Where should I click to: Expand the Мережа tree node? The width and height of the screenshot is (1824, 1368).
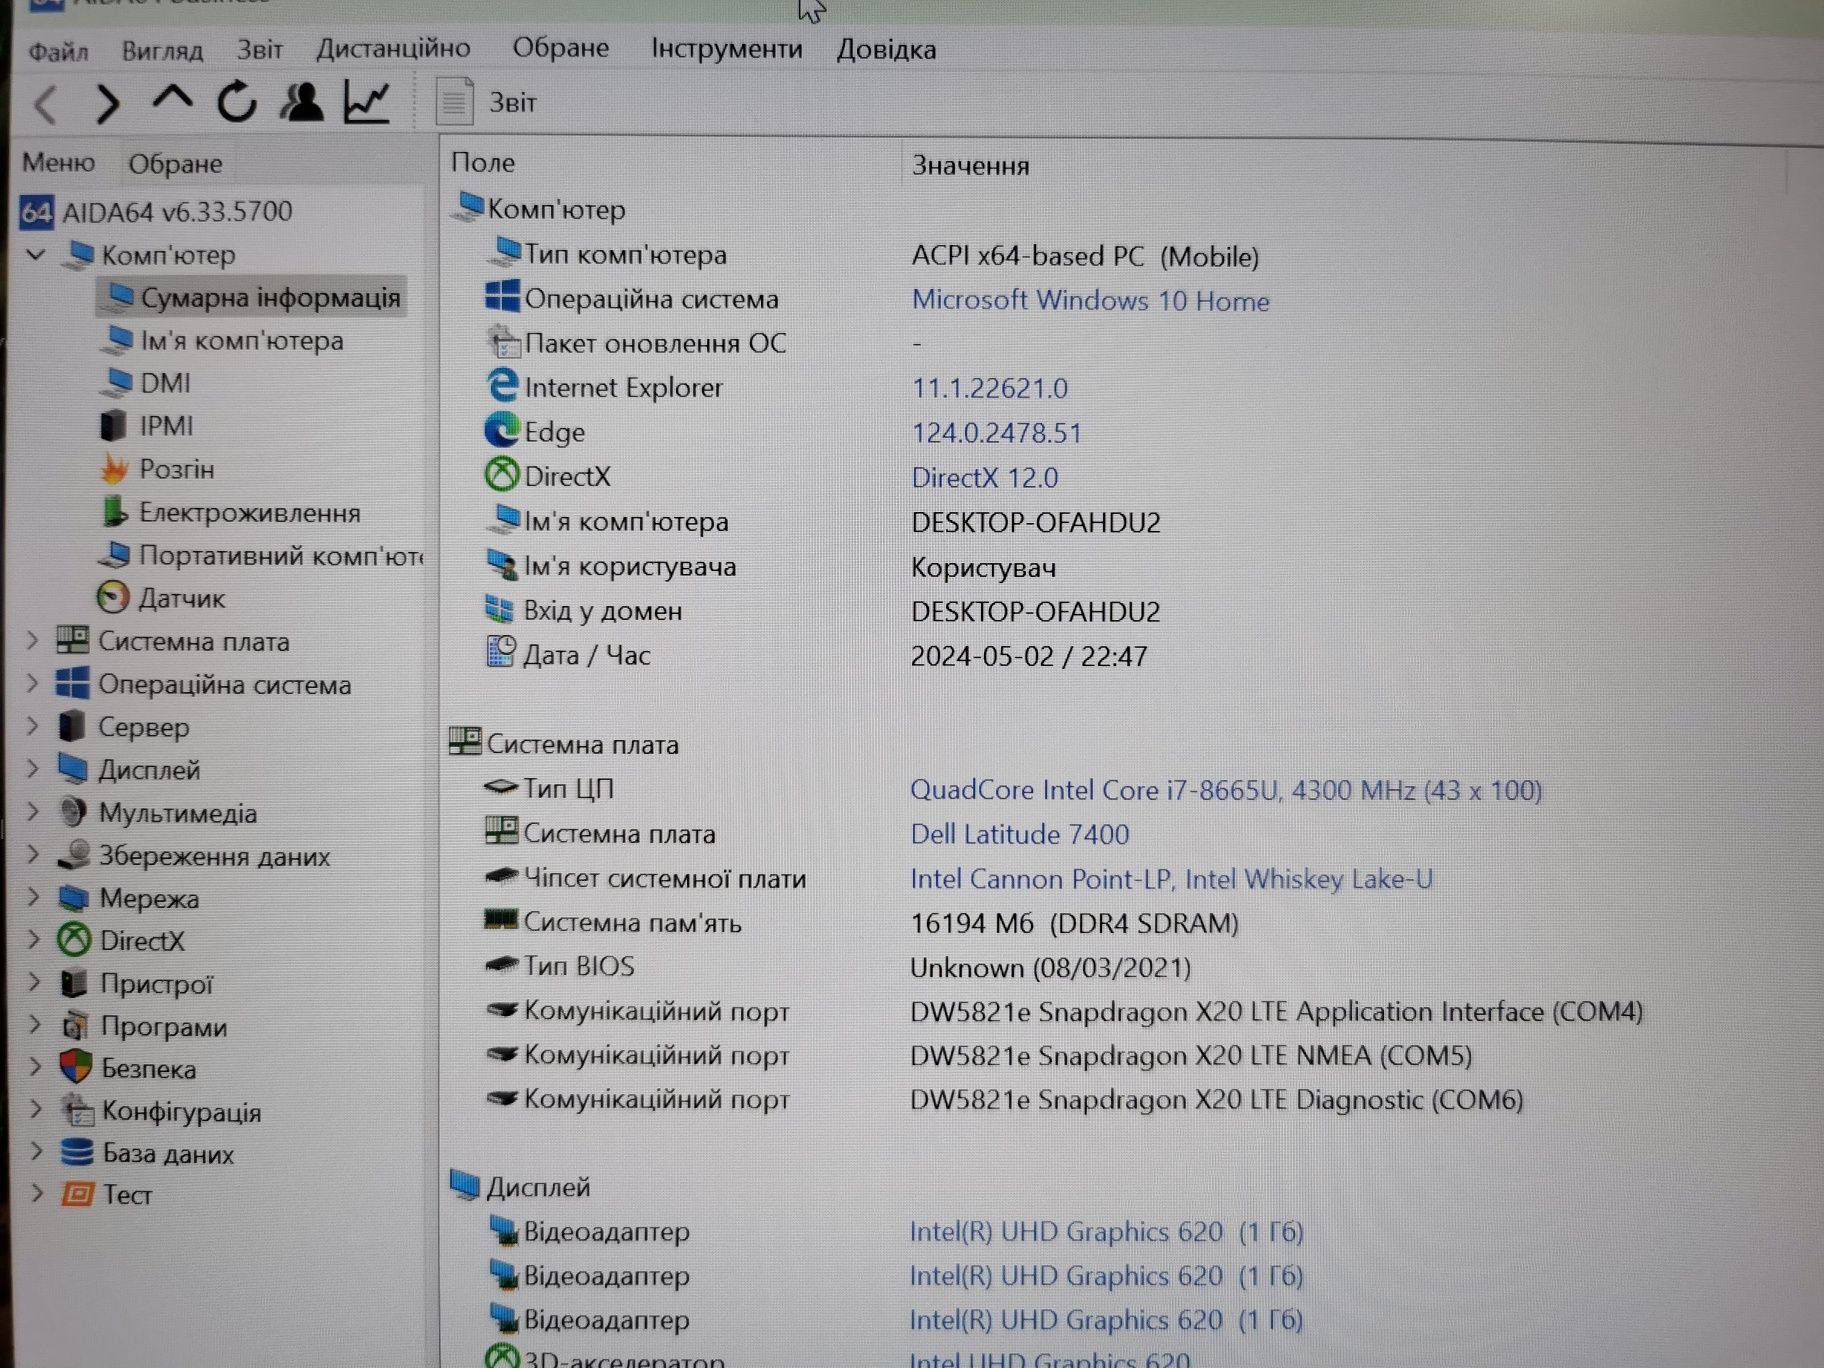click(x=33, y=898)
